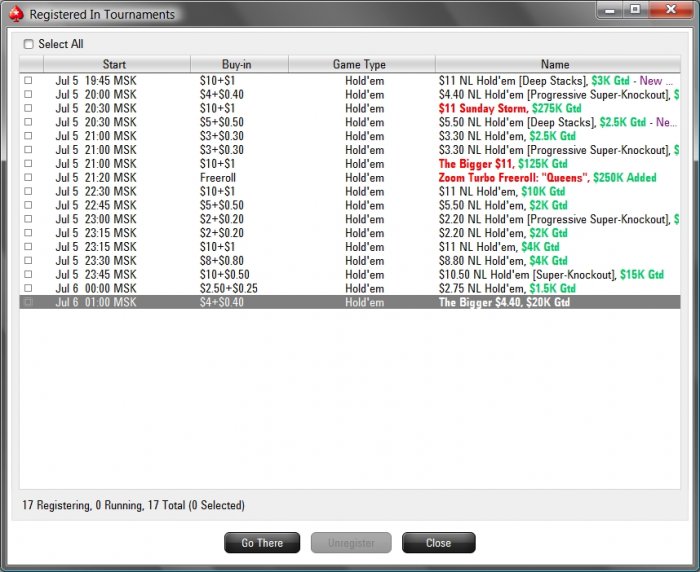The height and width of the screenshot is (572, 700).
Task: Select $3.30 NL Hold'em, $2.5K Gtd entry
Action: (x=507, y=136)
